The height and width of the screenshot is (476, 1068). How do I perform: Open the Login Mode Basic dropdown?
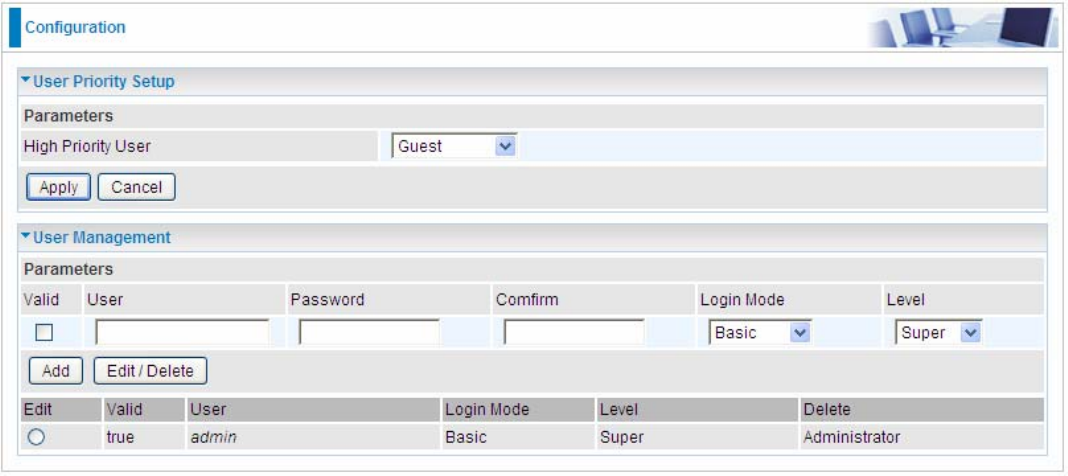point(759,332)
